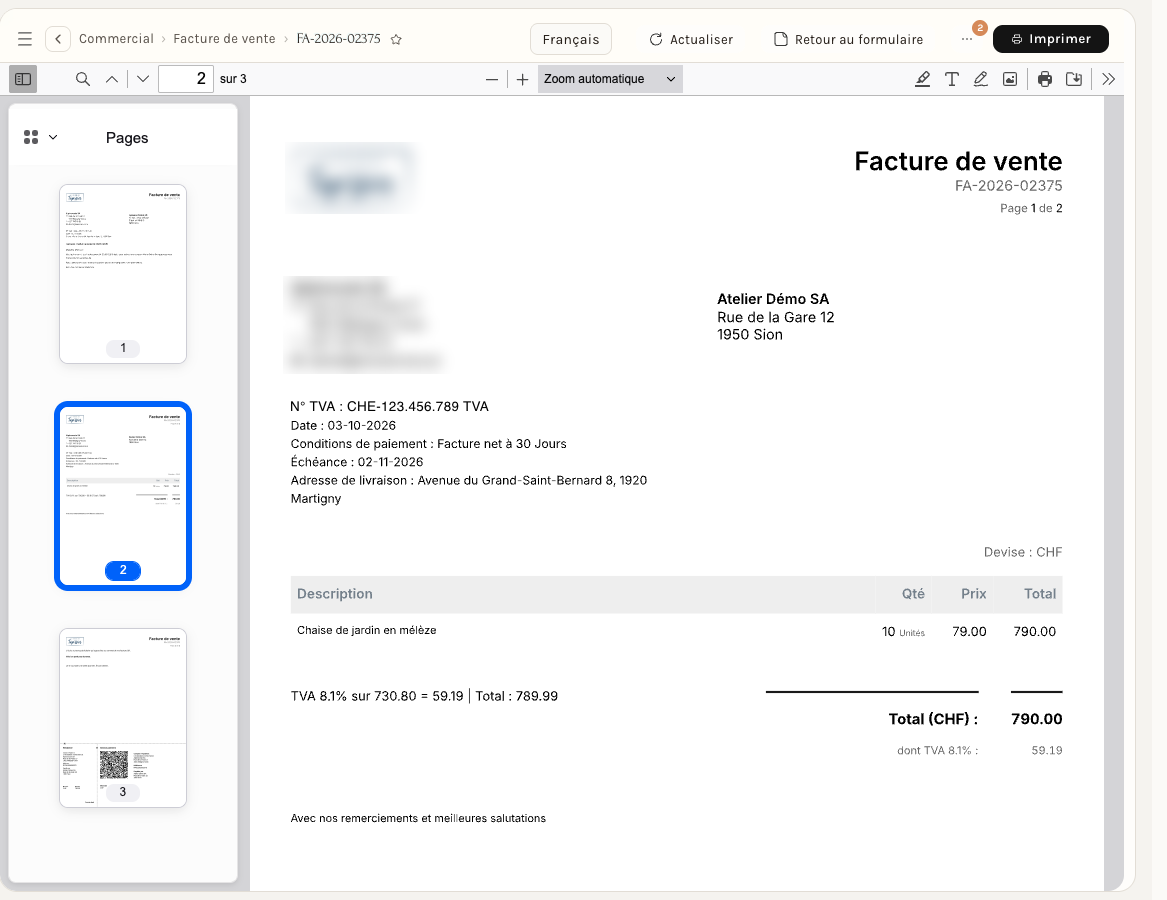The height and width of the screenshot is (900, 1167).
Task: Click the Facture de vente document heading
Action: click(958, 162)
